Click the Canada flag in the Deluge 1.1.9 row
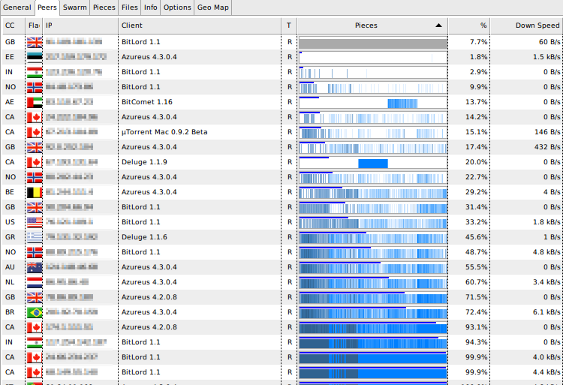The height and width of the screenshot is (385, 563). pyautogui.click(x=34, y=162)
